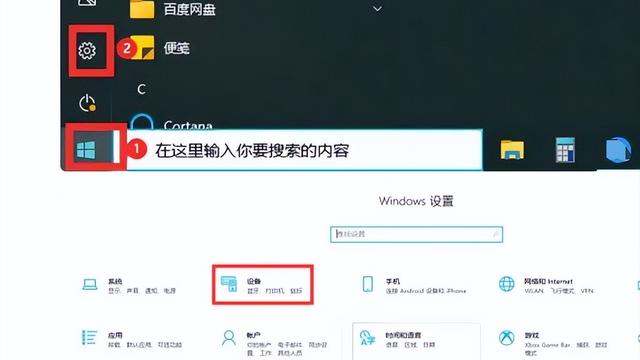This screenshot has width=640, height=360.
Task: Click the power icon in Start menu
Action: (87, 103)
